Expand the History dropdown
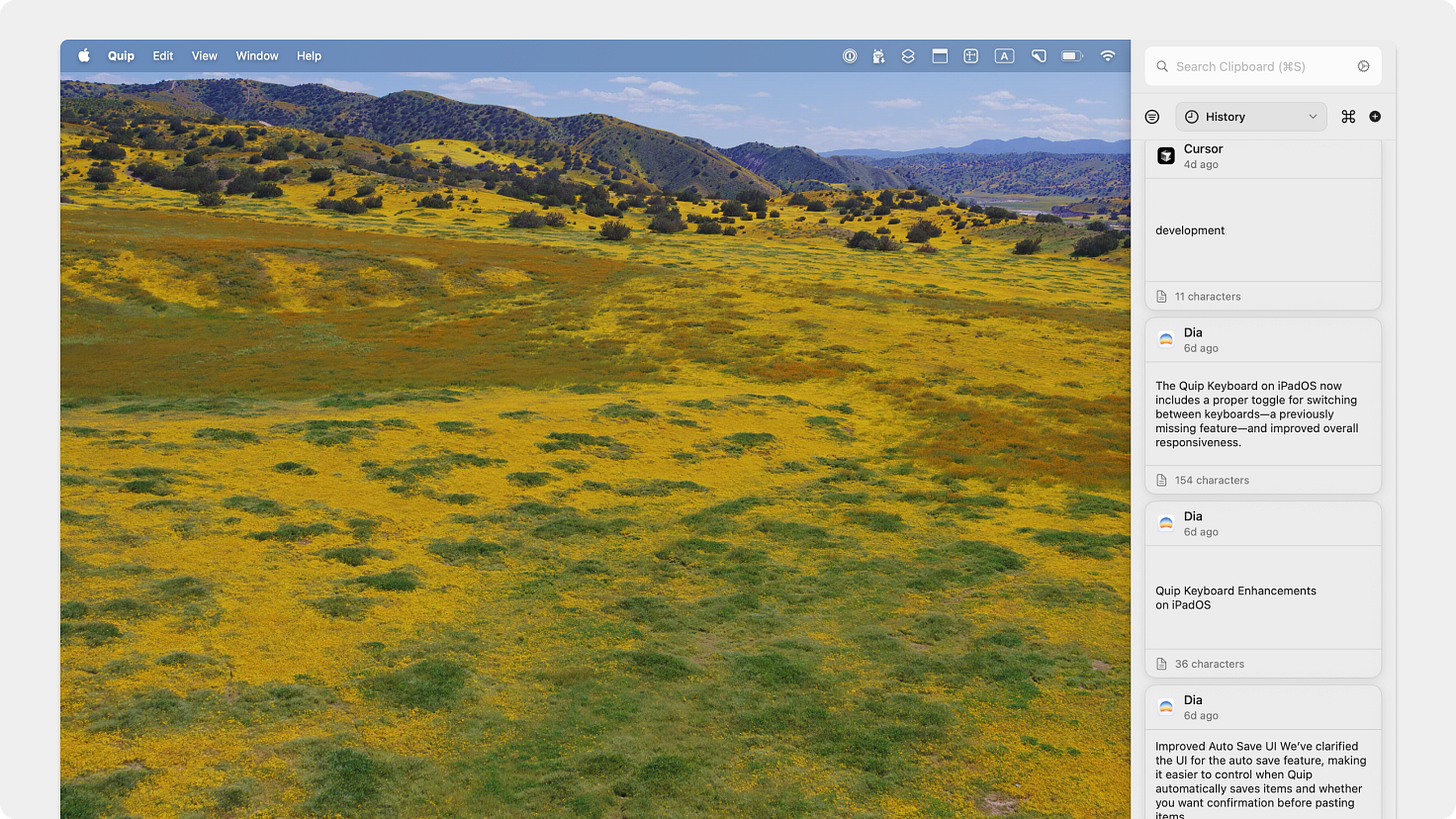 pos(1251,117)
